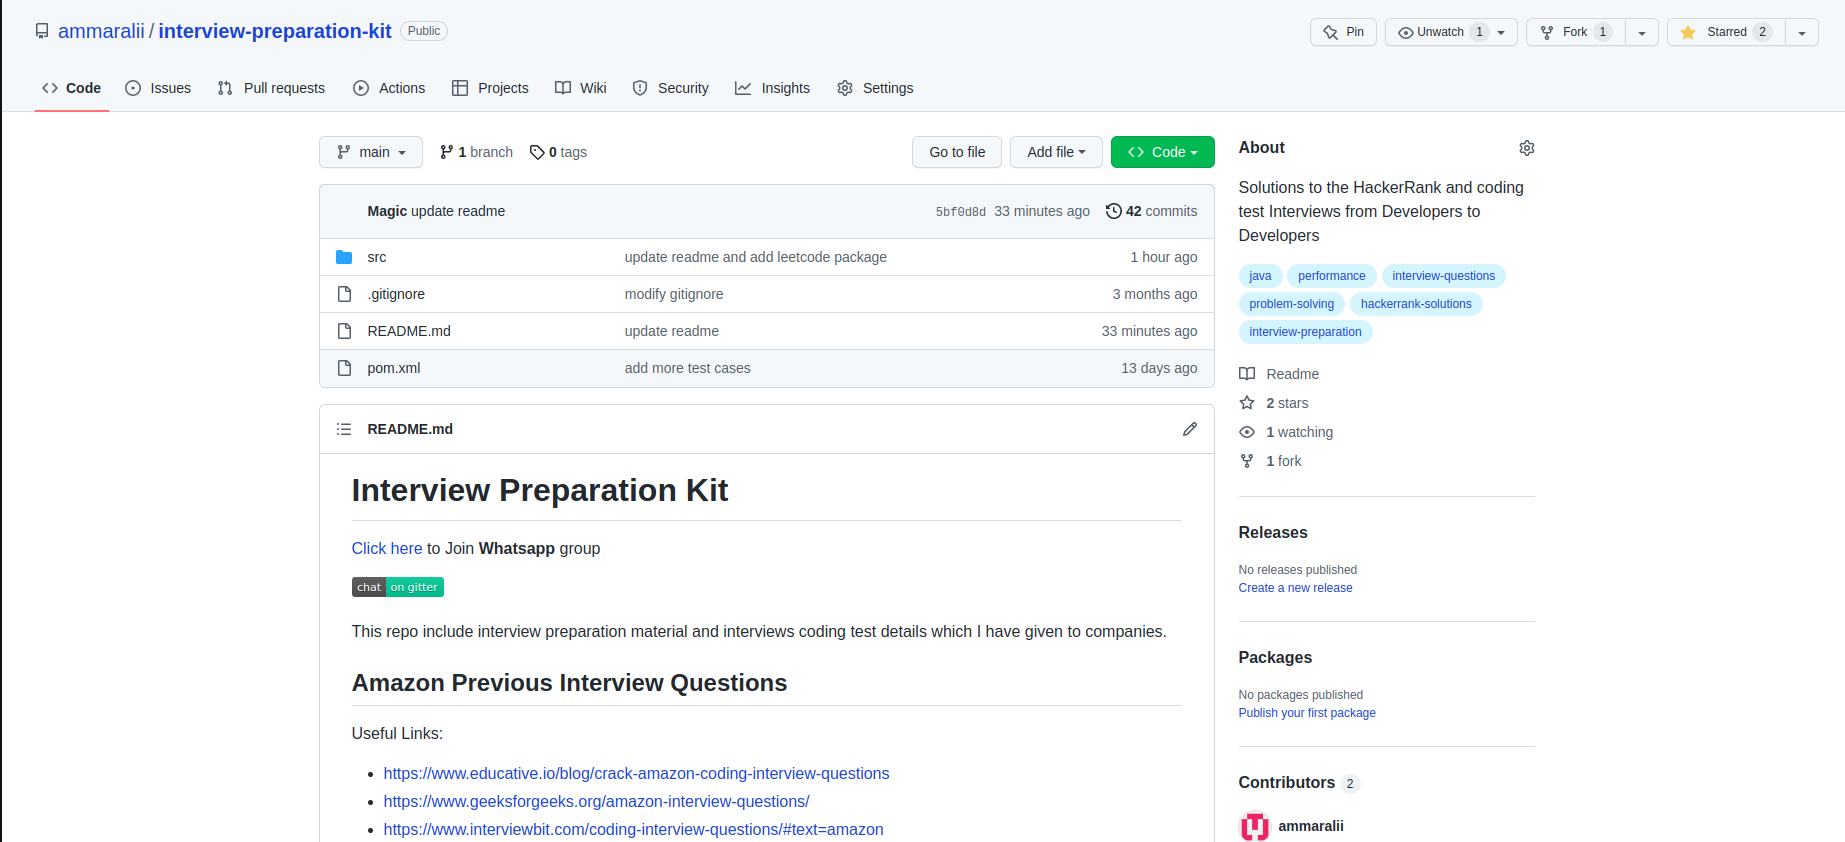Image resolution: width=1845 pixels, height=842 pixels.
Task: Click Publish your first package link
Action: (x=1307, y=713)
